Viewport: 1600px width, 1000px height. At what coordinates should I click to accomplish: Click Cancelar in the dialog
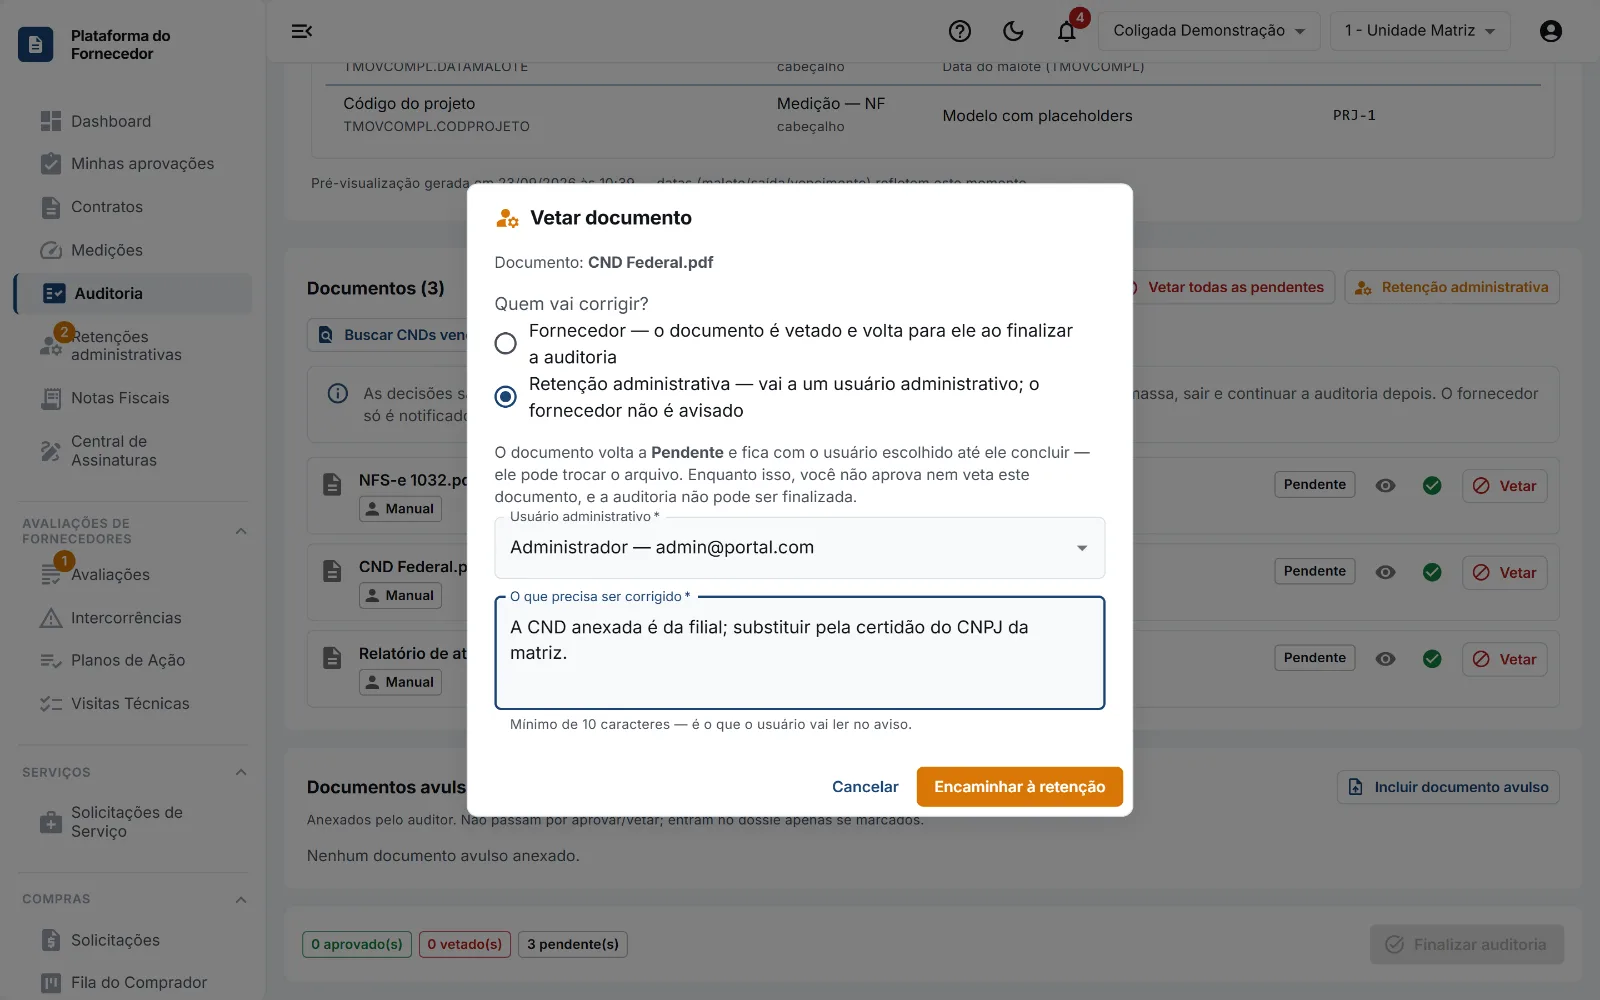pyautogui.click(x=865, y=787)
